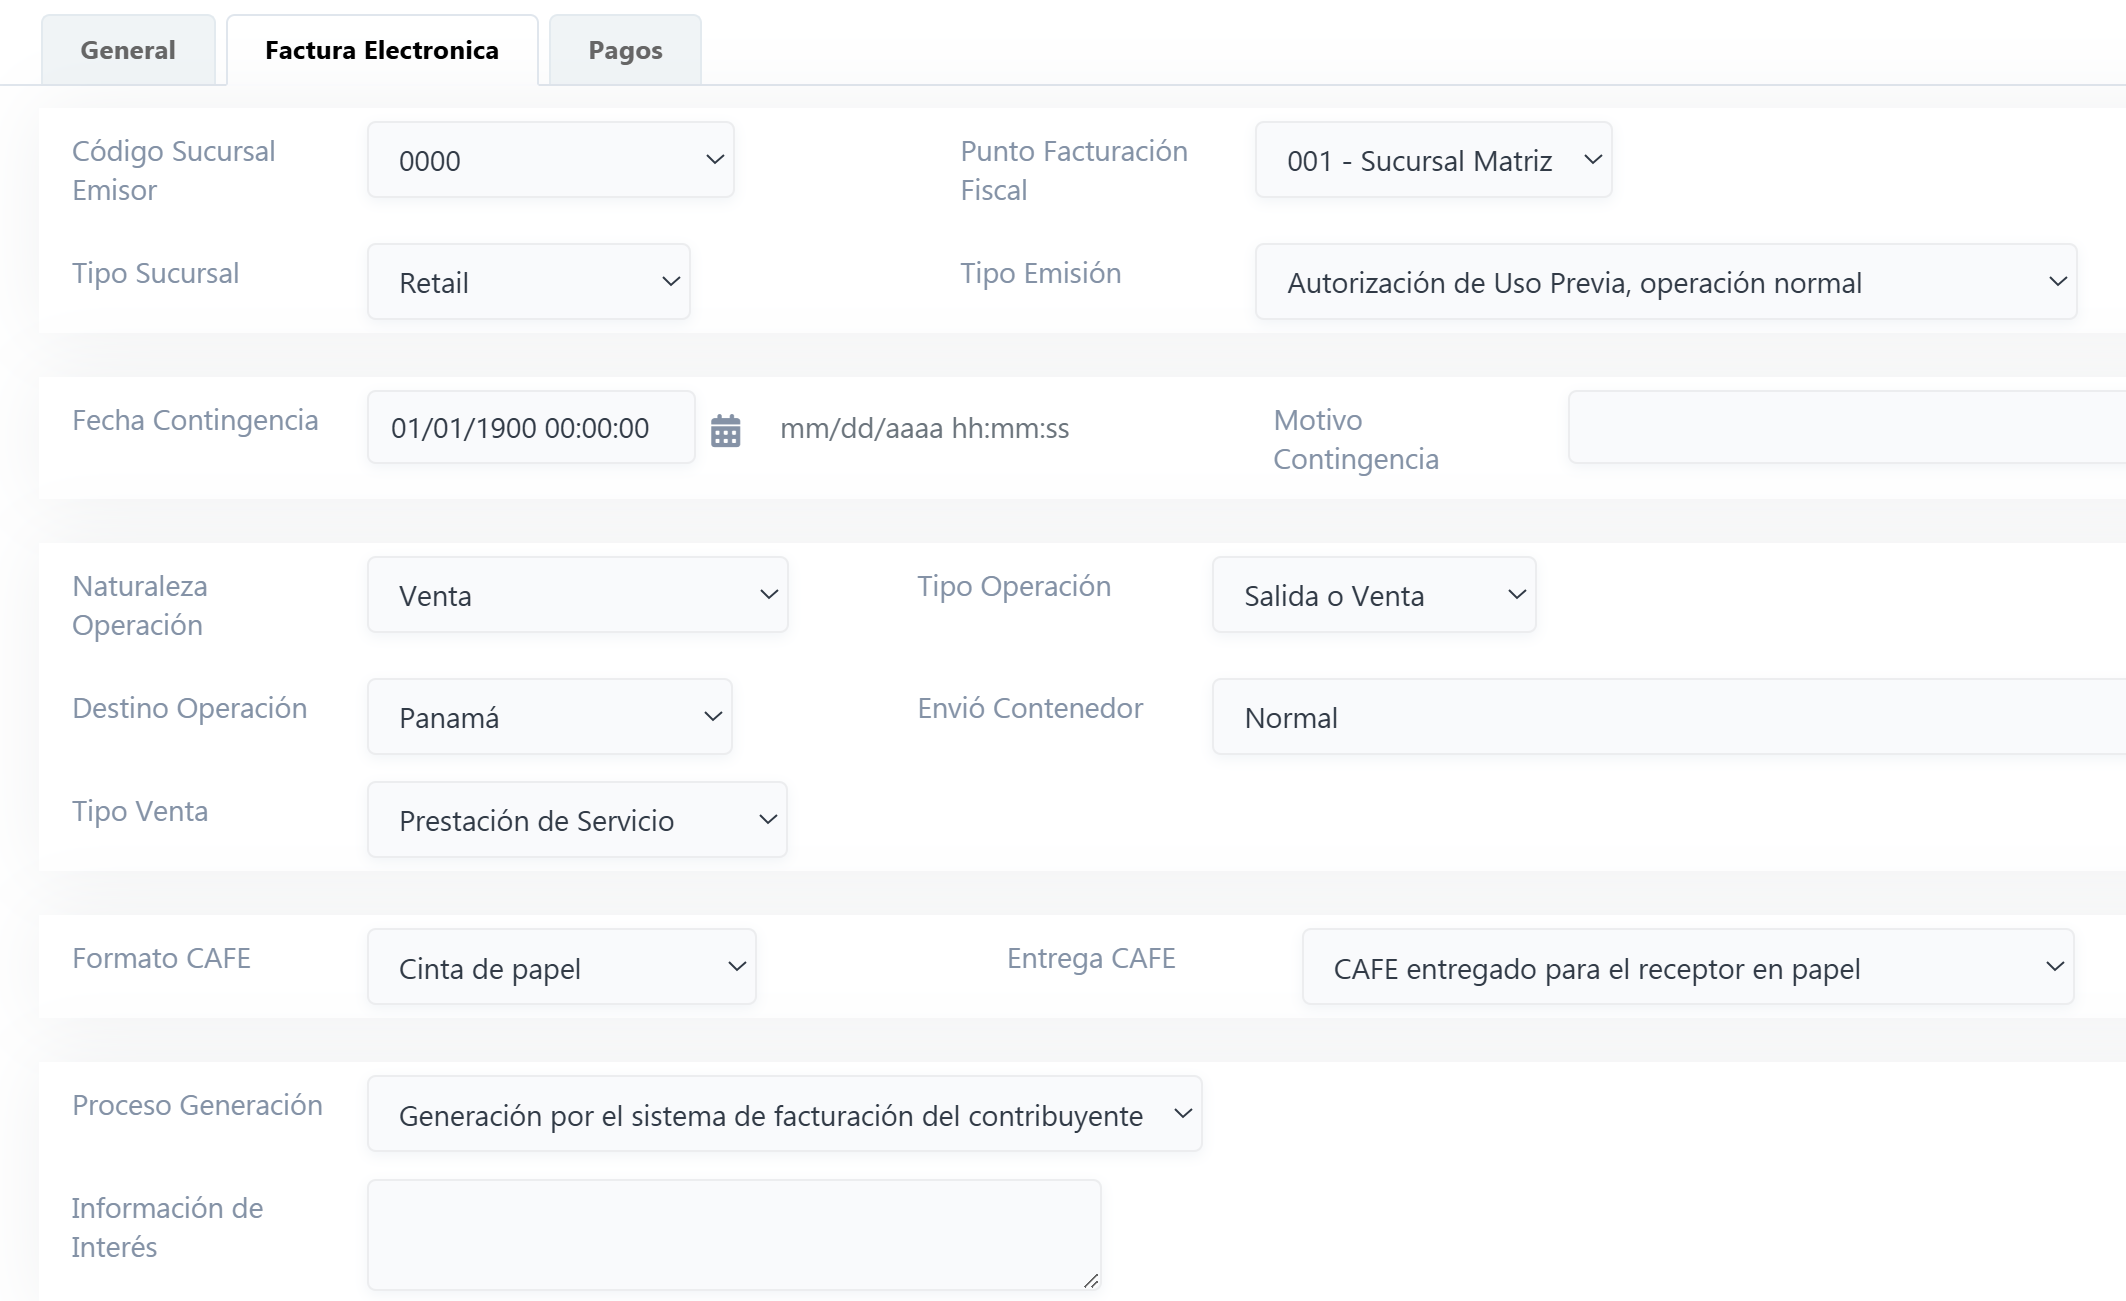Open the Tipo Operación dropdown
2126x1301 pixels.
[1373, 595]
